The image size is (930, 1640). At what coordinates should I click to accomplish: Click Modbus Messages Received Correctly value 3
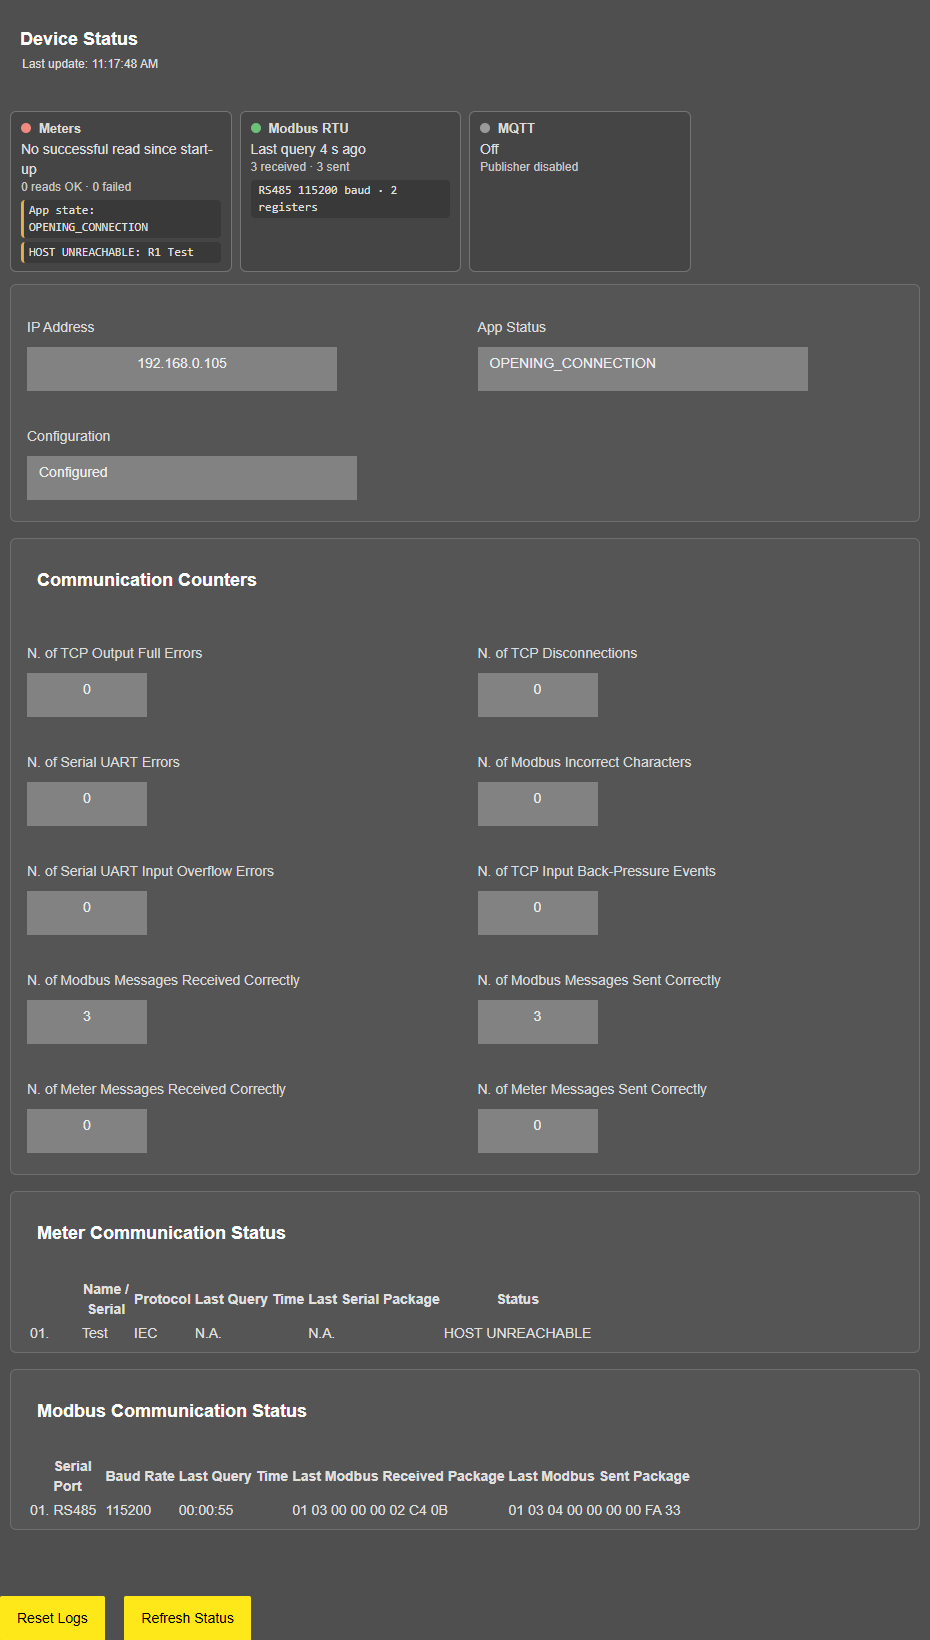pos(87,1022)
